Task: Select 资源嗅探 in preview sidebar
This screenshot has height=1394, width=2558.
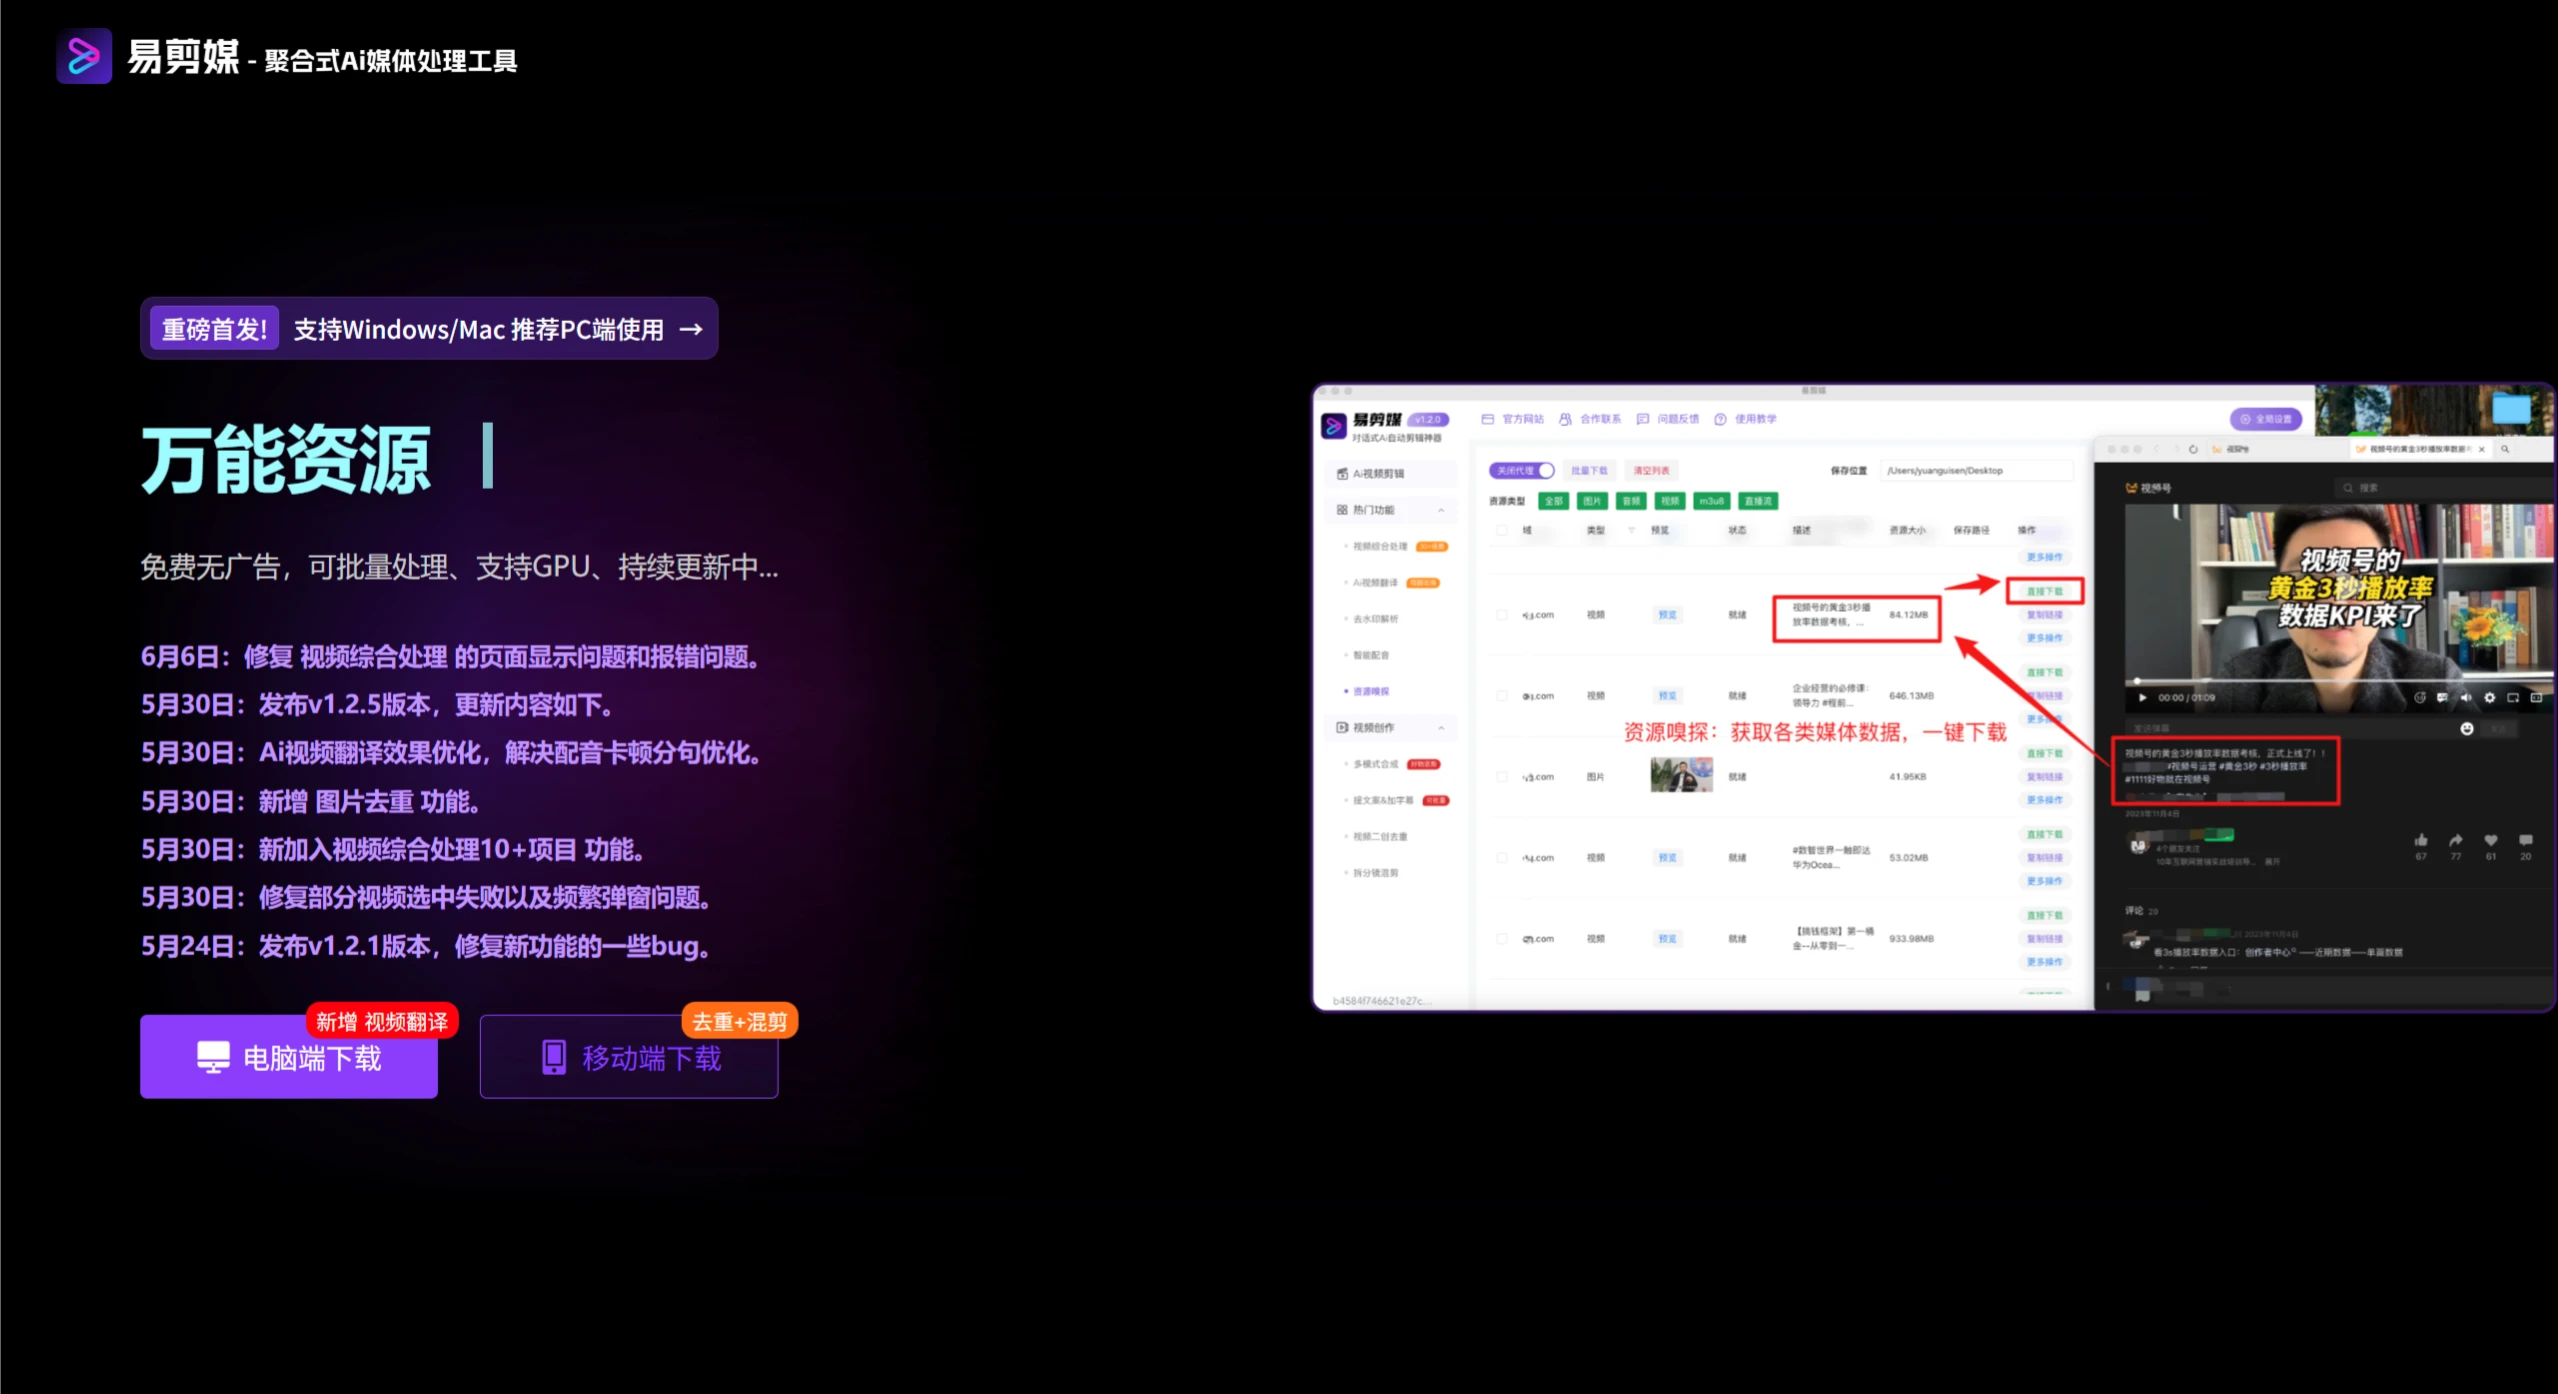Action: pyautogui.click(x=1371, y=692)
